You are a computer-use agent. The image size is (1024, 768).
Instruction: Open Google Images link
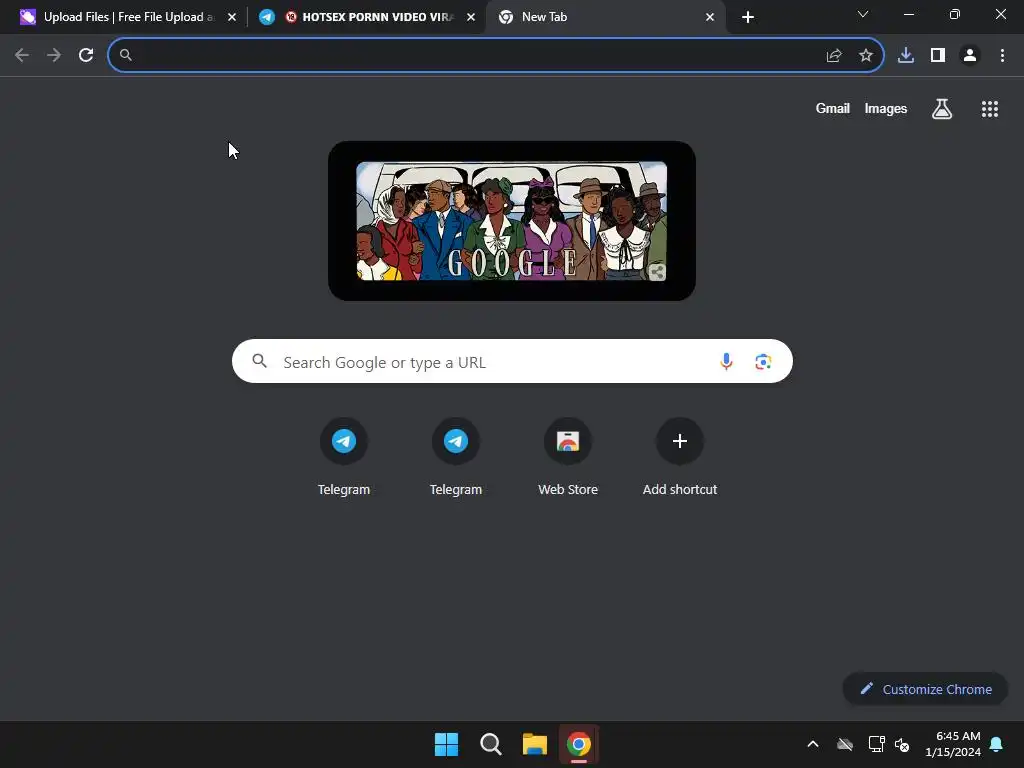886,108
